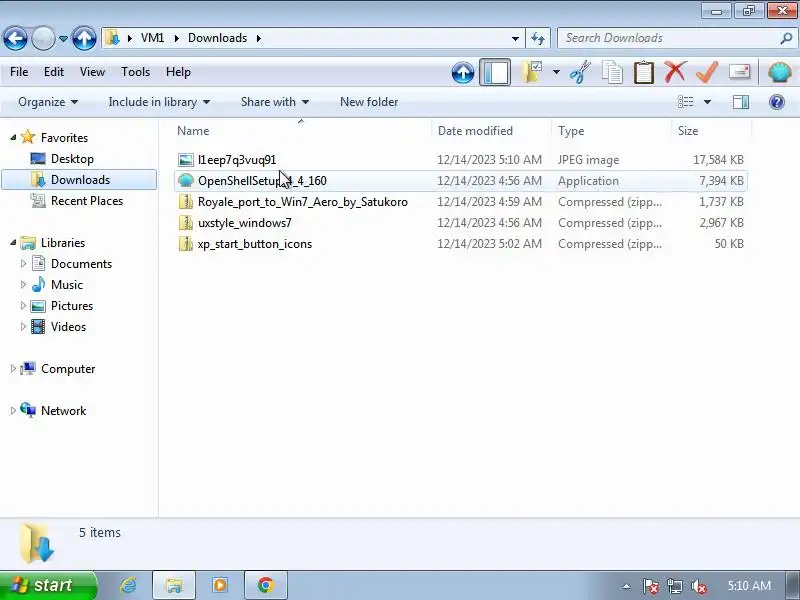Open recent locations dropdown beside Forward
Image resolution: width=800 pixels, height=600 pixels.
63,39
